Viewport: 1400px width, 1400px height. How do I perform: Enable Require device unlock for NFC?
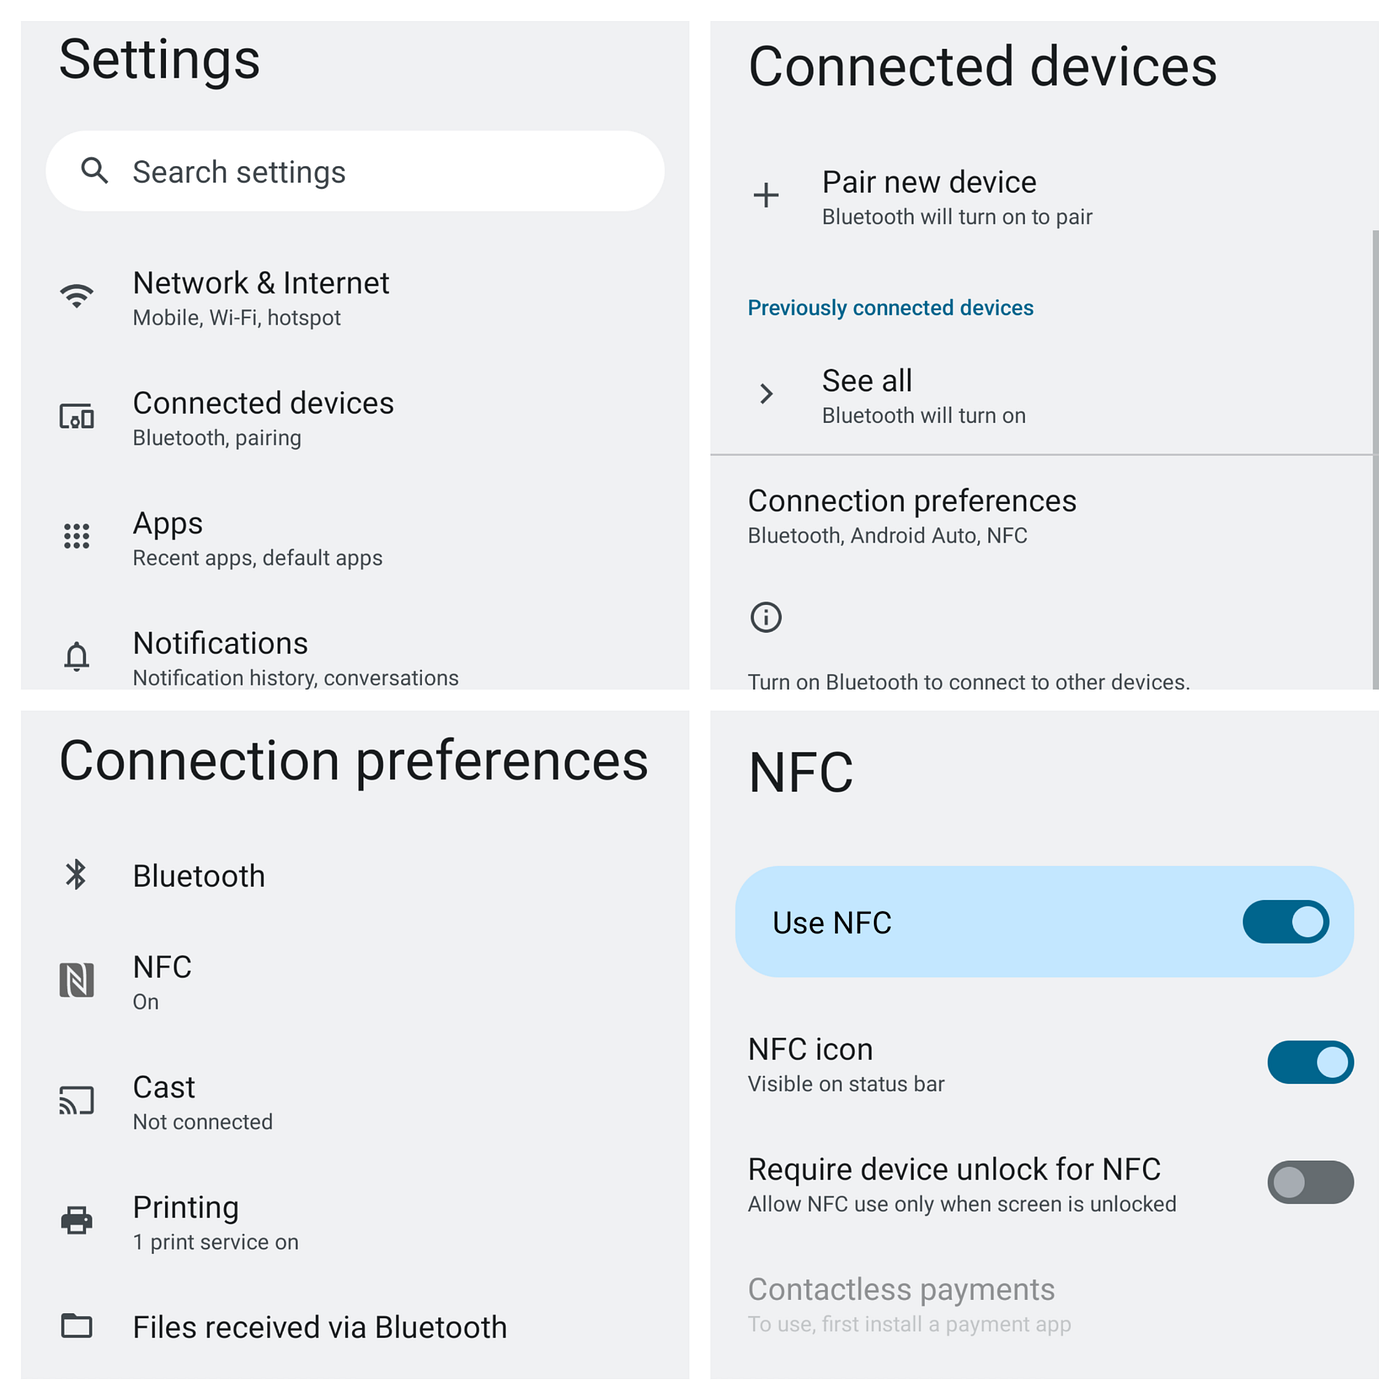pyautogui.click(x=1310, y=1182)
